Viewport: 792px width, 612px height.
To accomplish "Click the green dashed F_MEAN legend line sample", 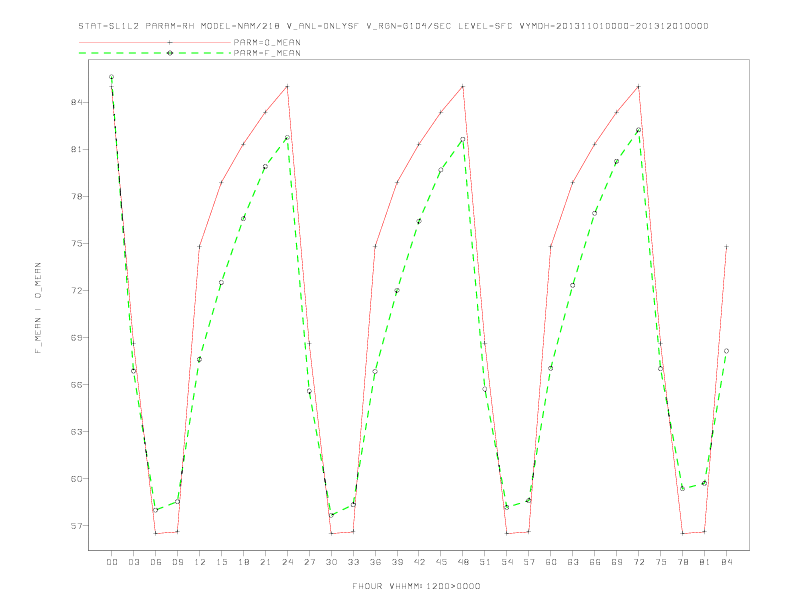I will pyautogui.click(x=155, y=53).
